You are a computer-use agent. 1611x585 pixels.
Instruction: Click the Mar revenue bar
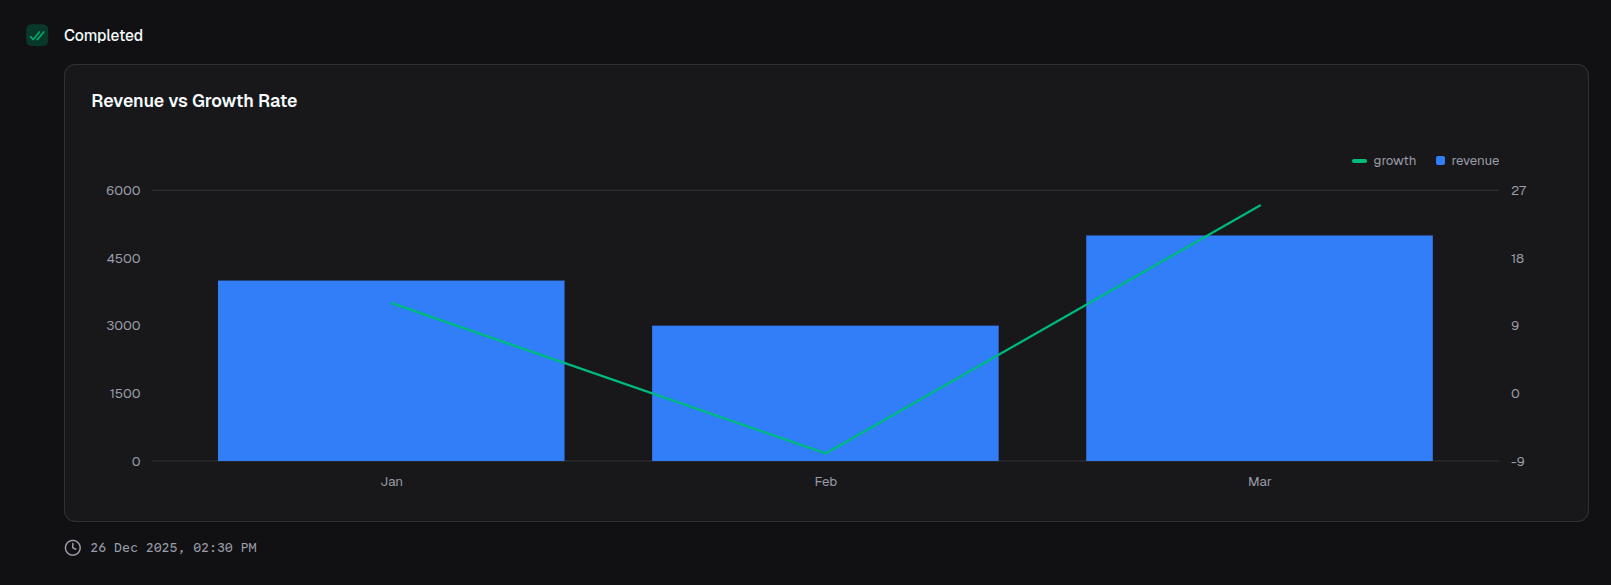[1259, 348]
